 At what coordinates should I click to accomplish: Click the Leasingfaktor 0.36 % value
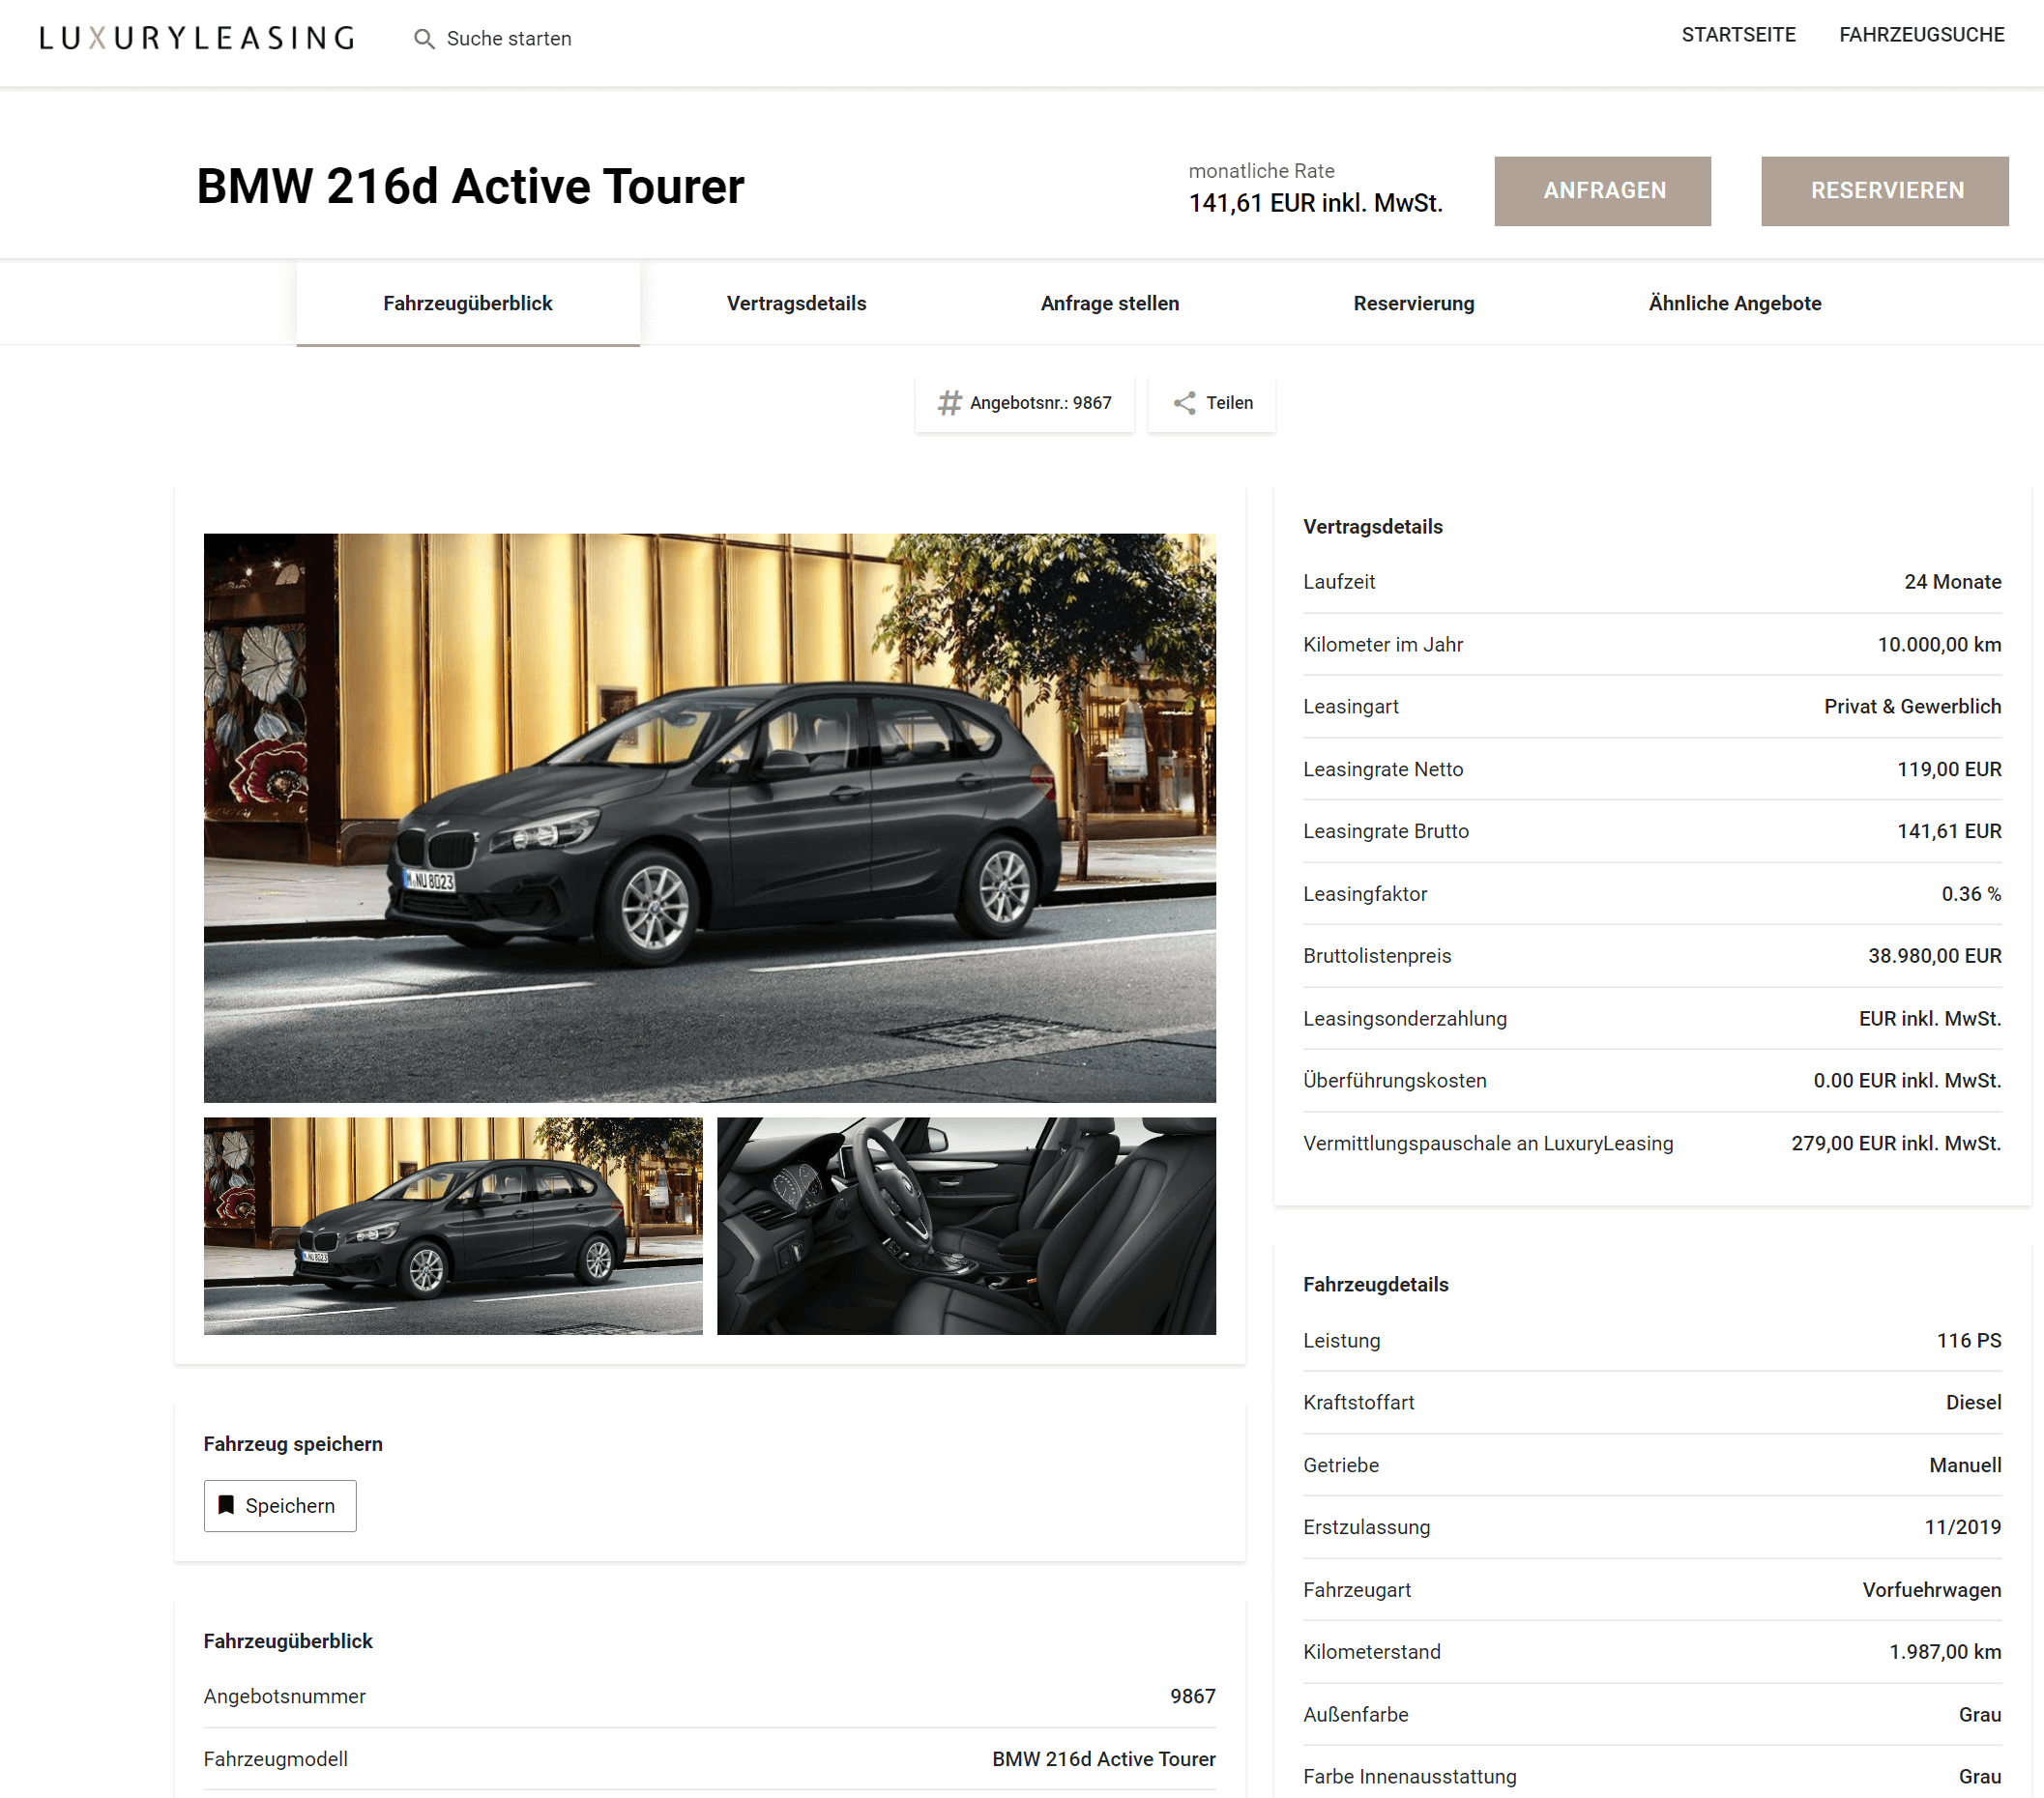click(x=1971, y=894)
